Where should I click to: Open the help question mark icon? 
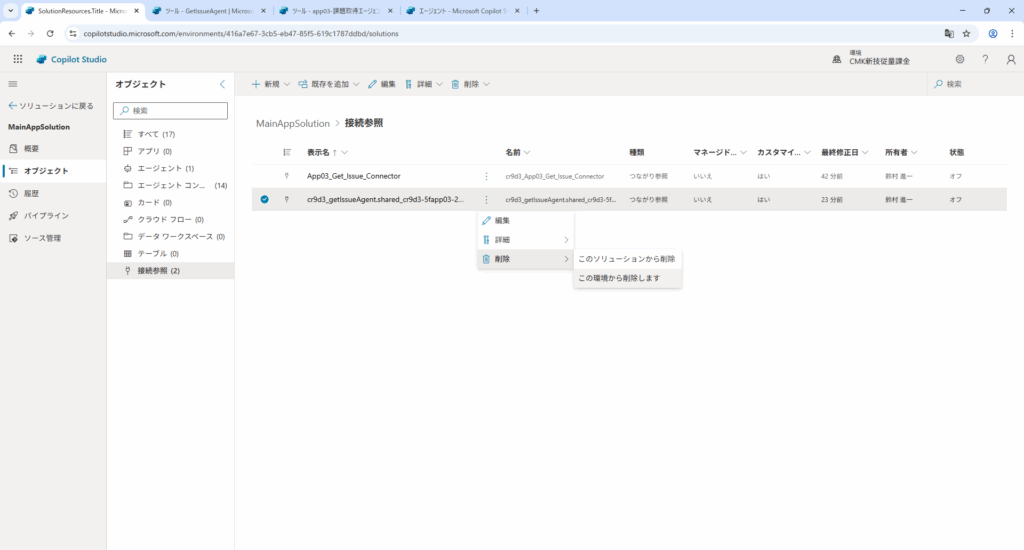click(x=985, y=59)
